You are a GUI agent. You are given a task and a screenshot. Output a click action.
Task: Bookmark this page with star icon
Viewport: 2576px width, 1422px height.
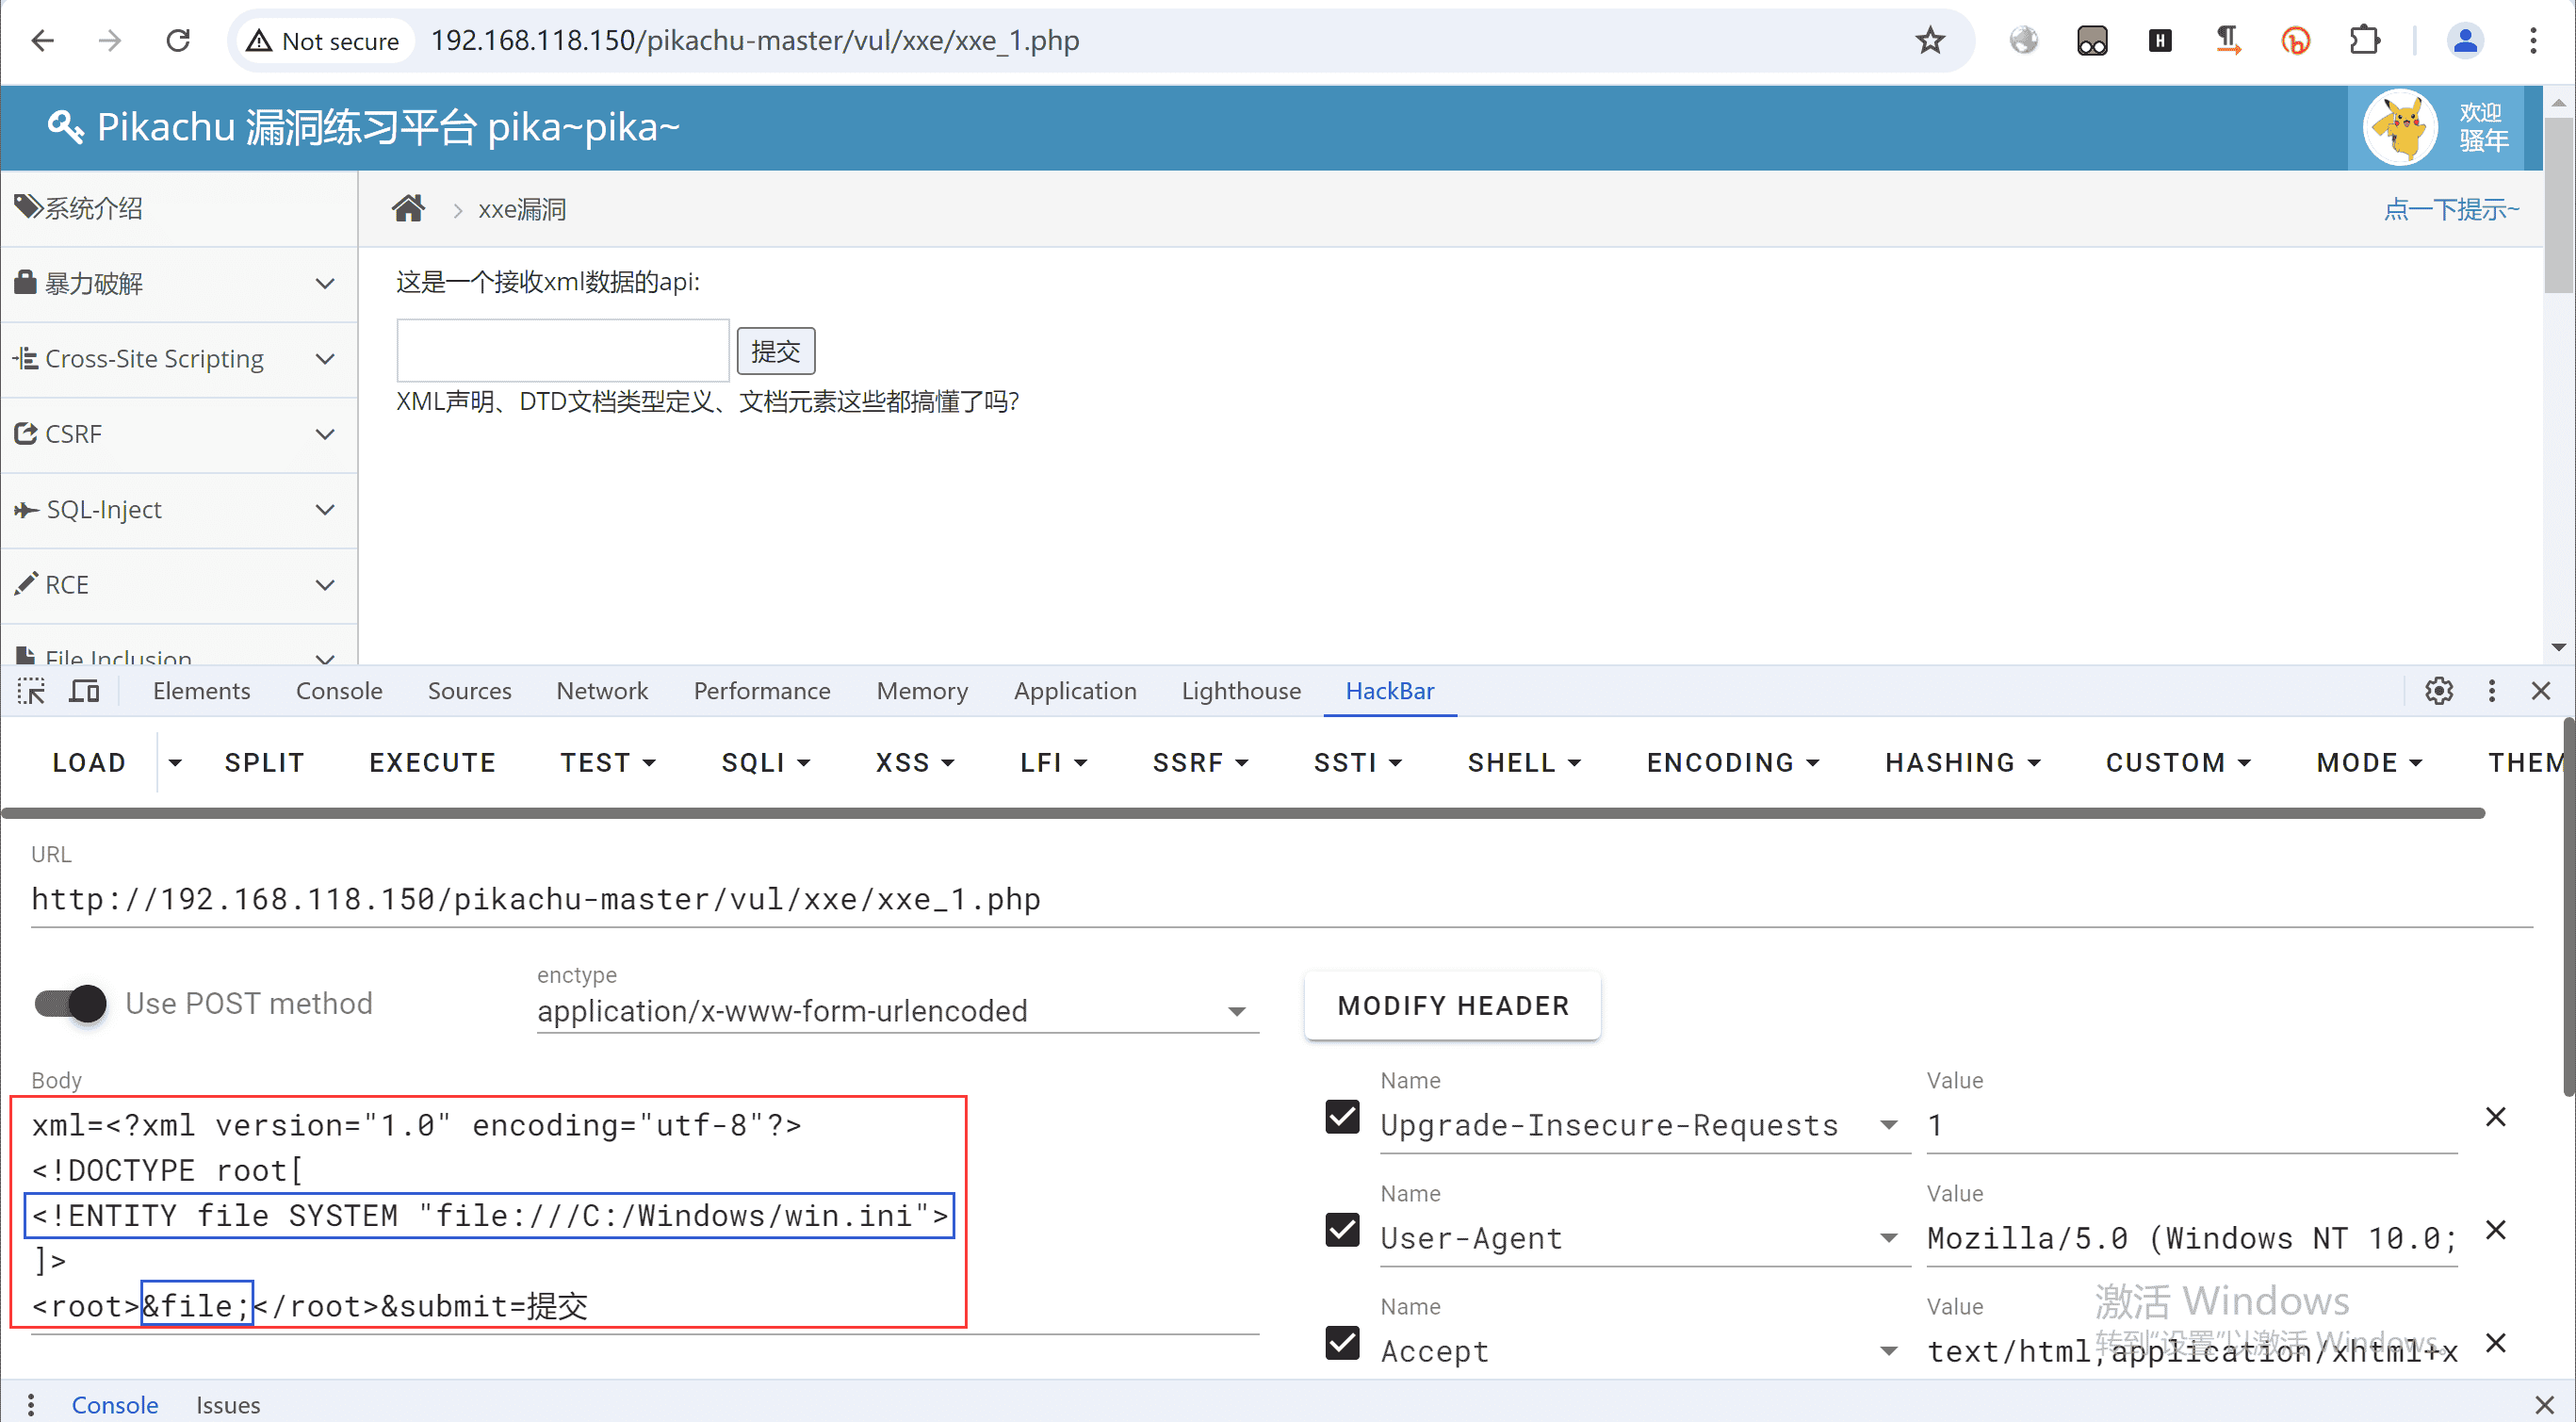(1929, 41)
